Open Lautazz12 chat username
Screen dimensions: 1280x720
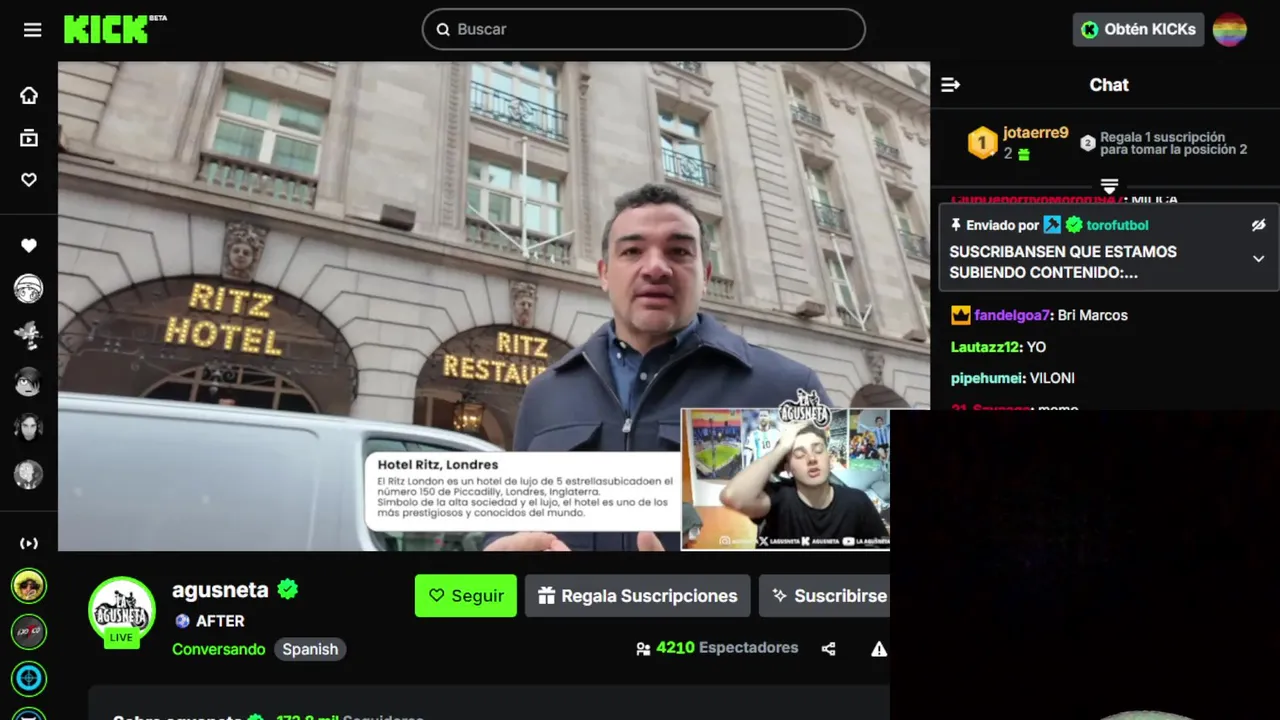tap(986, 347)
